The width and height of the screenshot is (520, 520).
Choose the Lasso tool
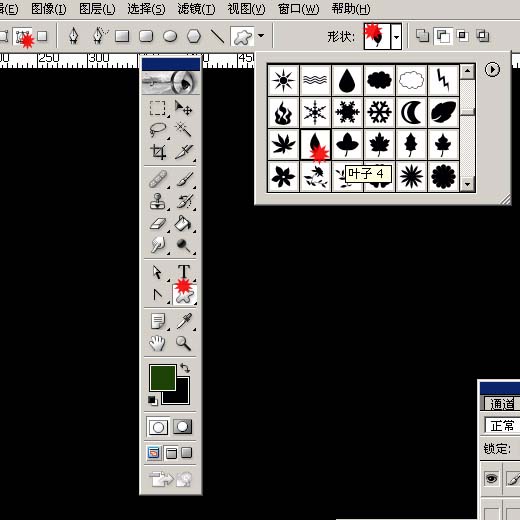[158, 129]
